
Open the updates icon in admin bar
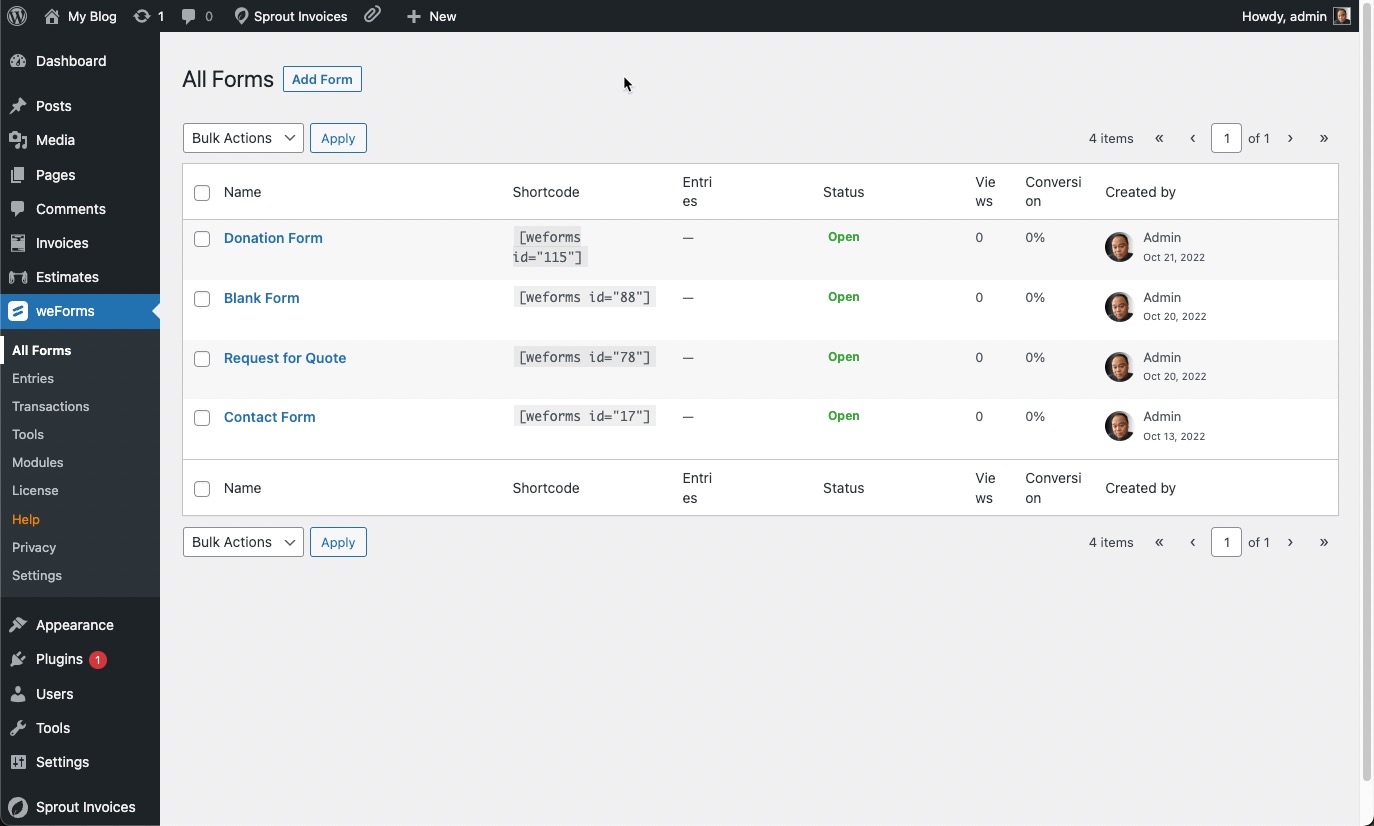[143, 16]
